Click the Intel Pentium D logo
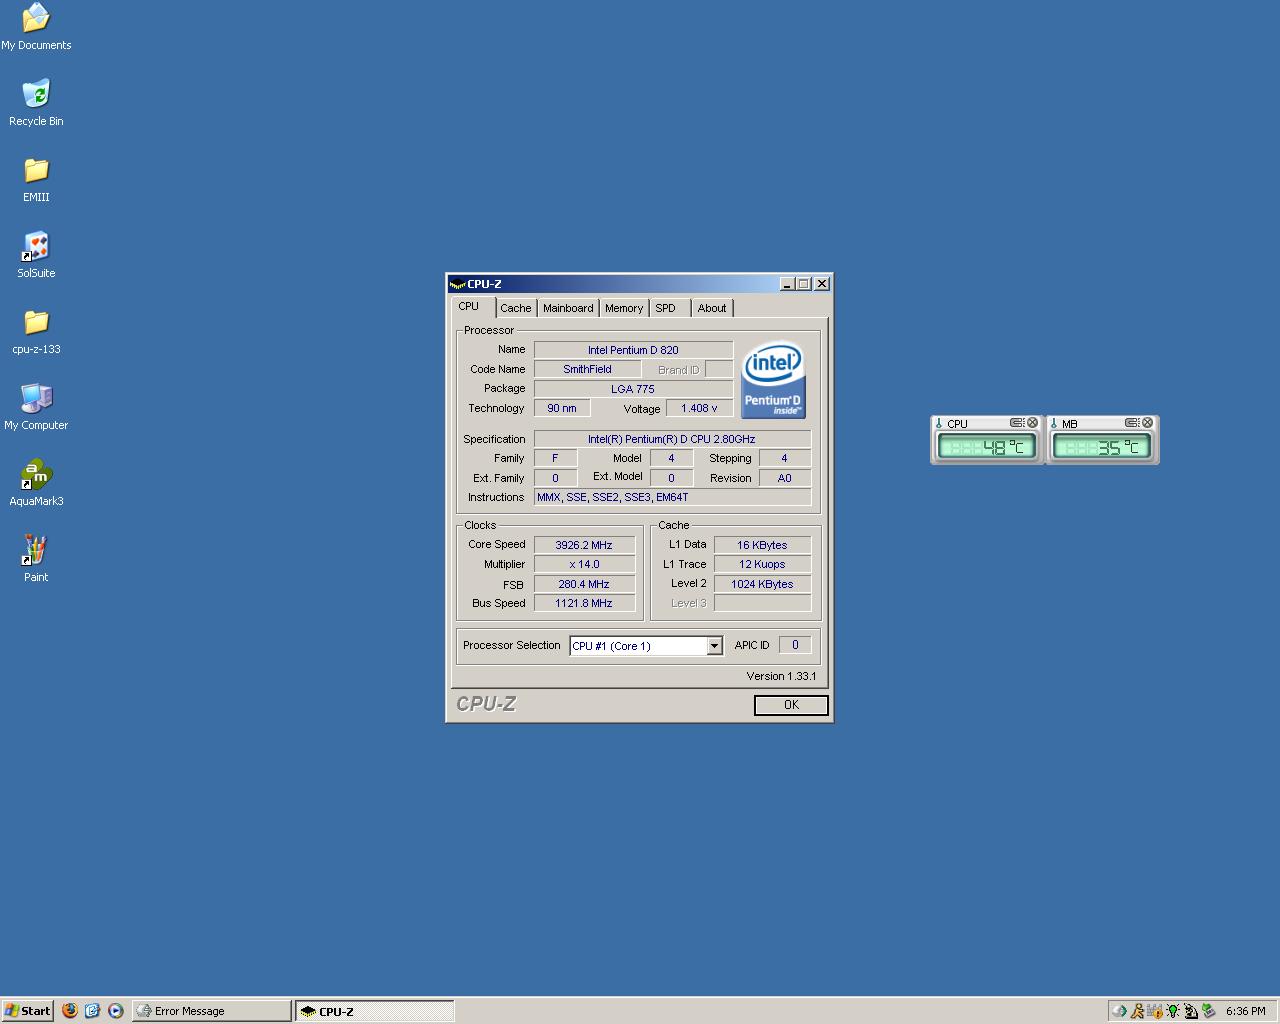 773,380
